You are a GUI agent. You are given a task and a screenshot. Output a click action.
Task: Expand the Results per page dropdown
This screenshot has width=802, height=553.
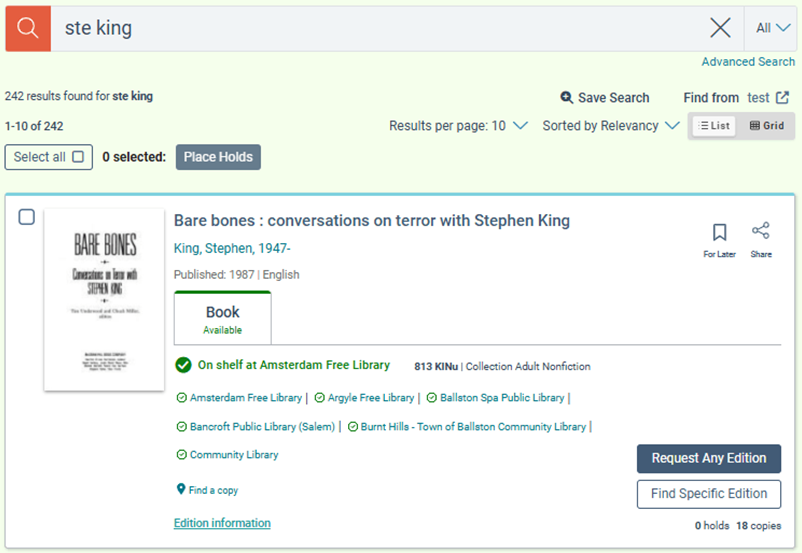tap(458, 126)
